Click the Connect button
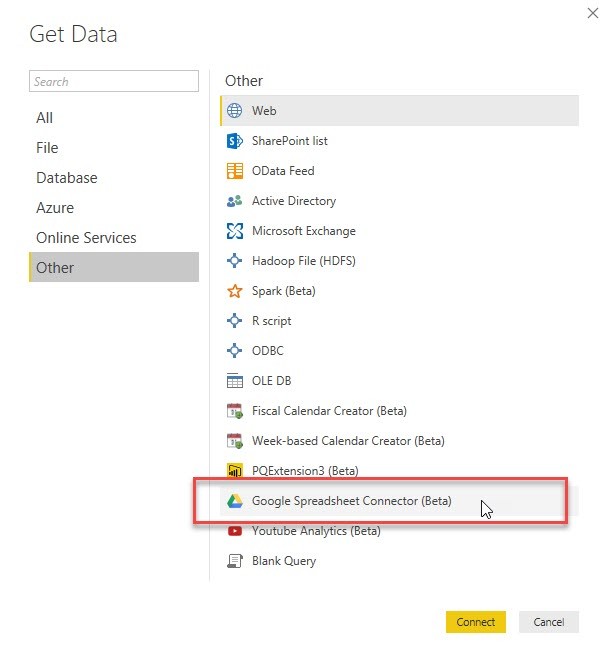The image size is (609, 662). 476,622
